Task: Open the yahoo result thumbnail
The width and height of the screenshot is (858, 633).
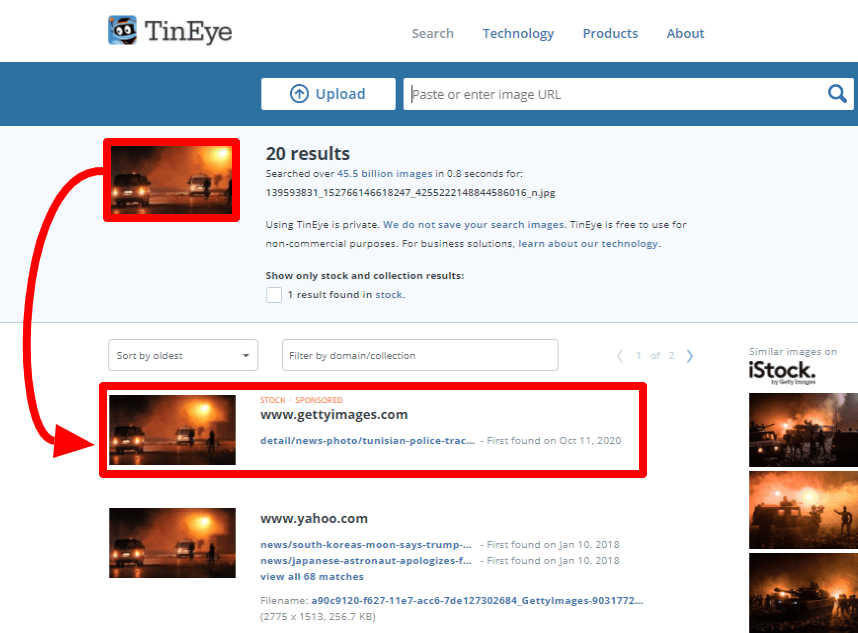Action: tap(172, 543)
